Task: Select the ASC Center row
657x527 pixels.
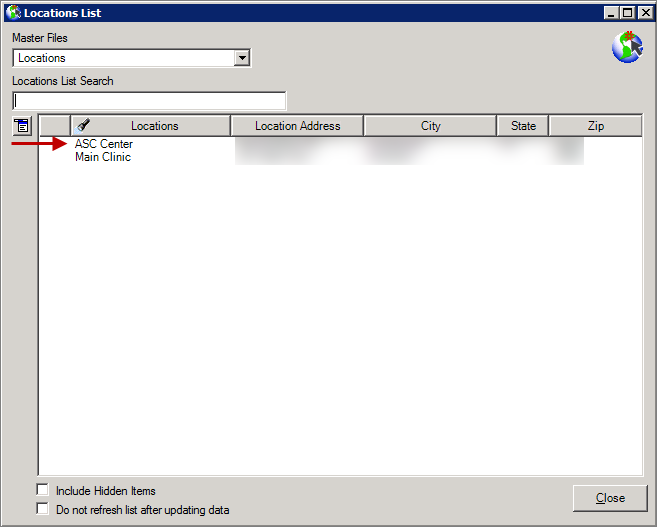Action: tap(340, 144)
